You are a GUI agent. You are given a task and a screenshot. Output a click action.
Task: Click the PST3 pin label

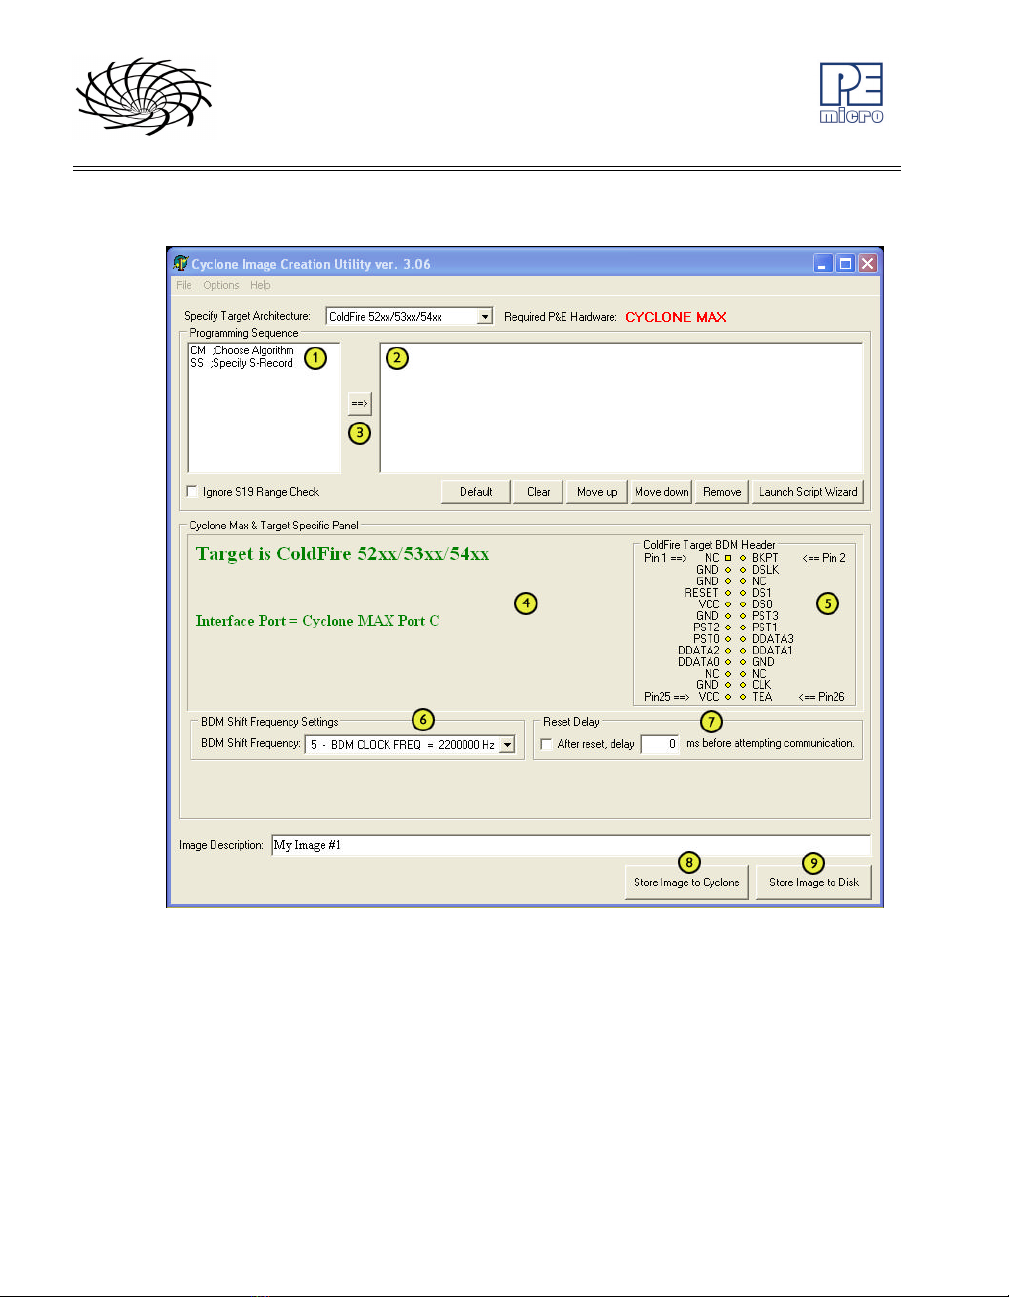point(765,616)
